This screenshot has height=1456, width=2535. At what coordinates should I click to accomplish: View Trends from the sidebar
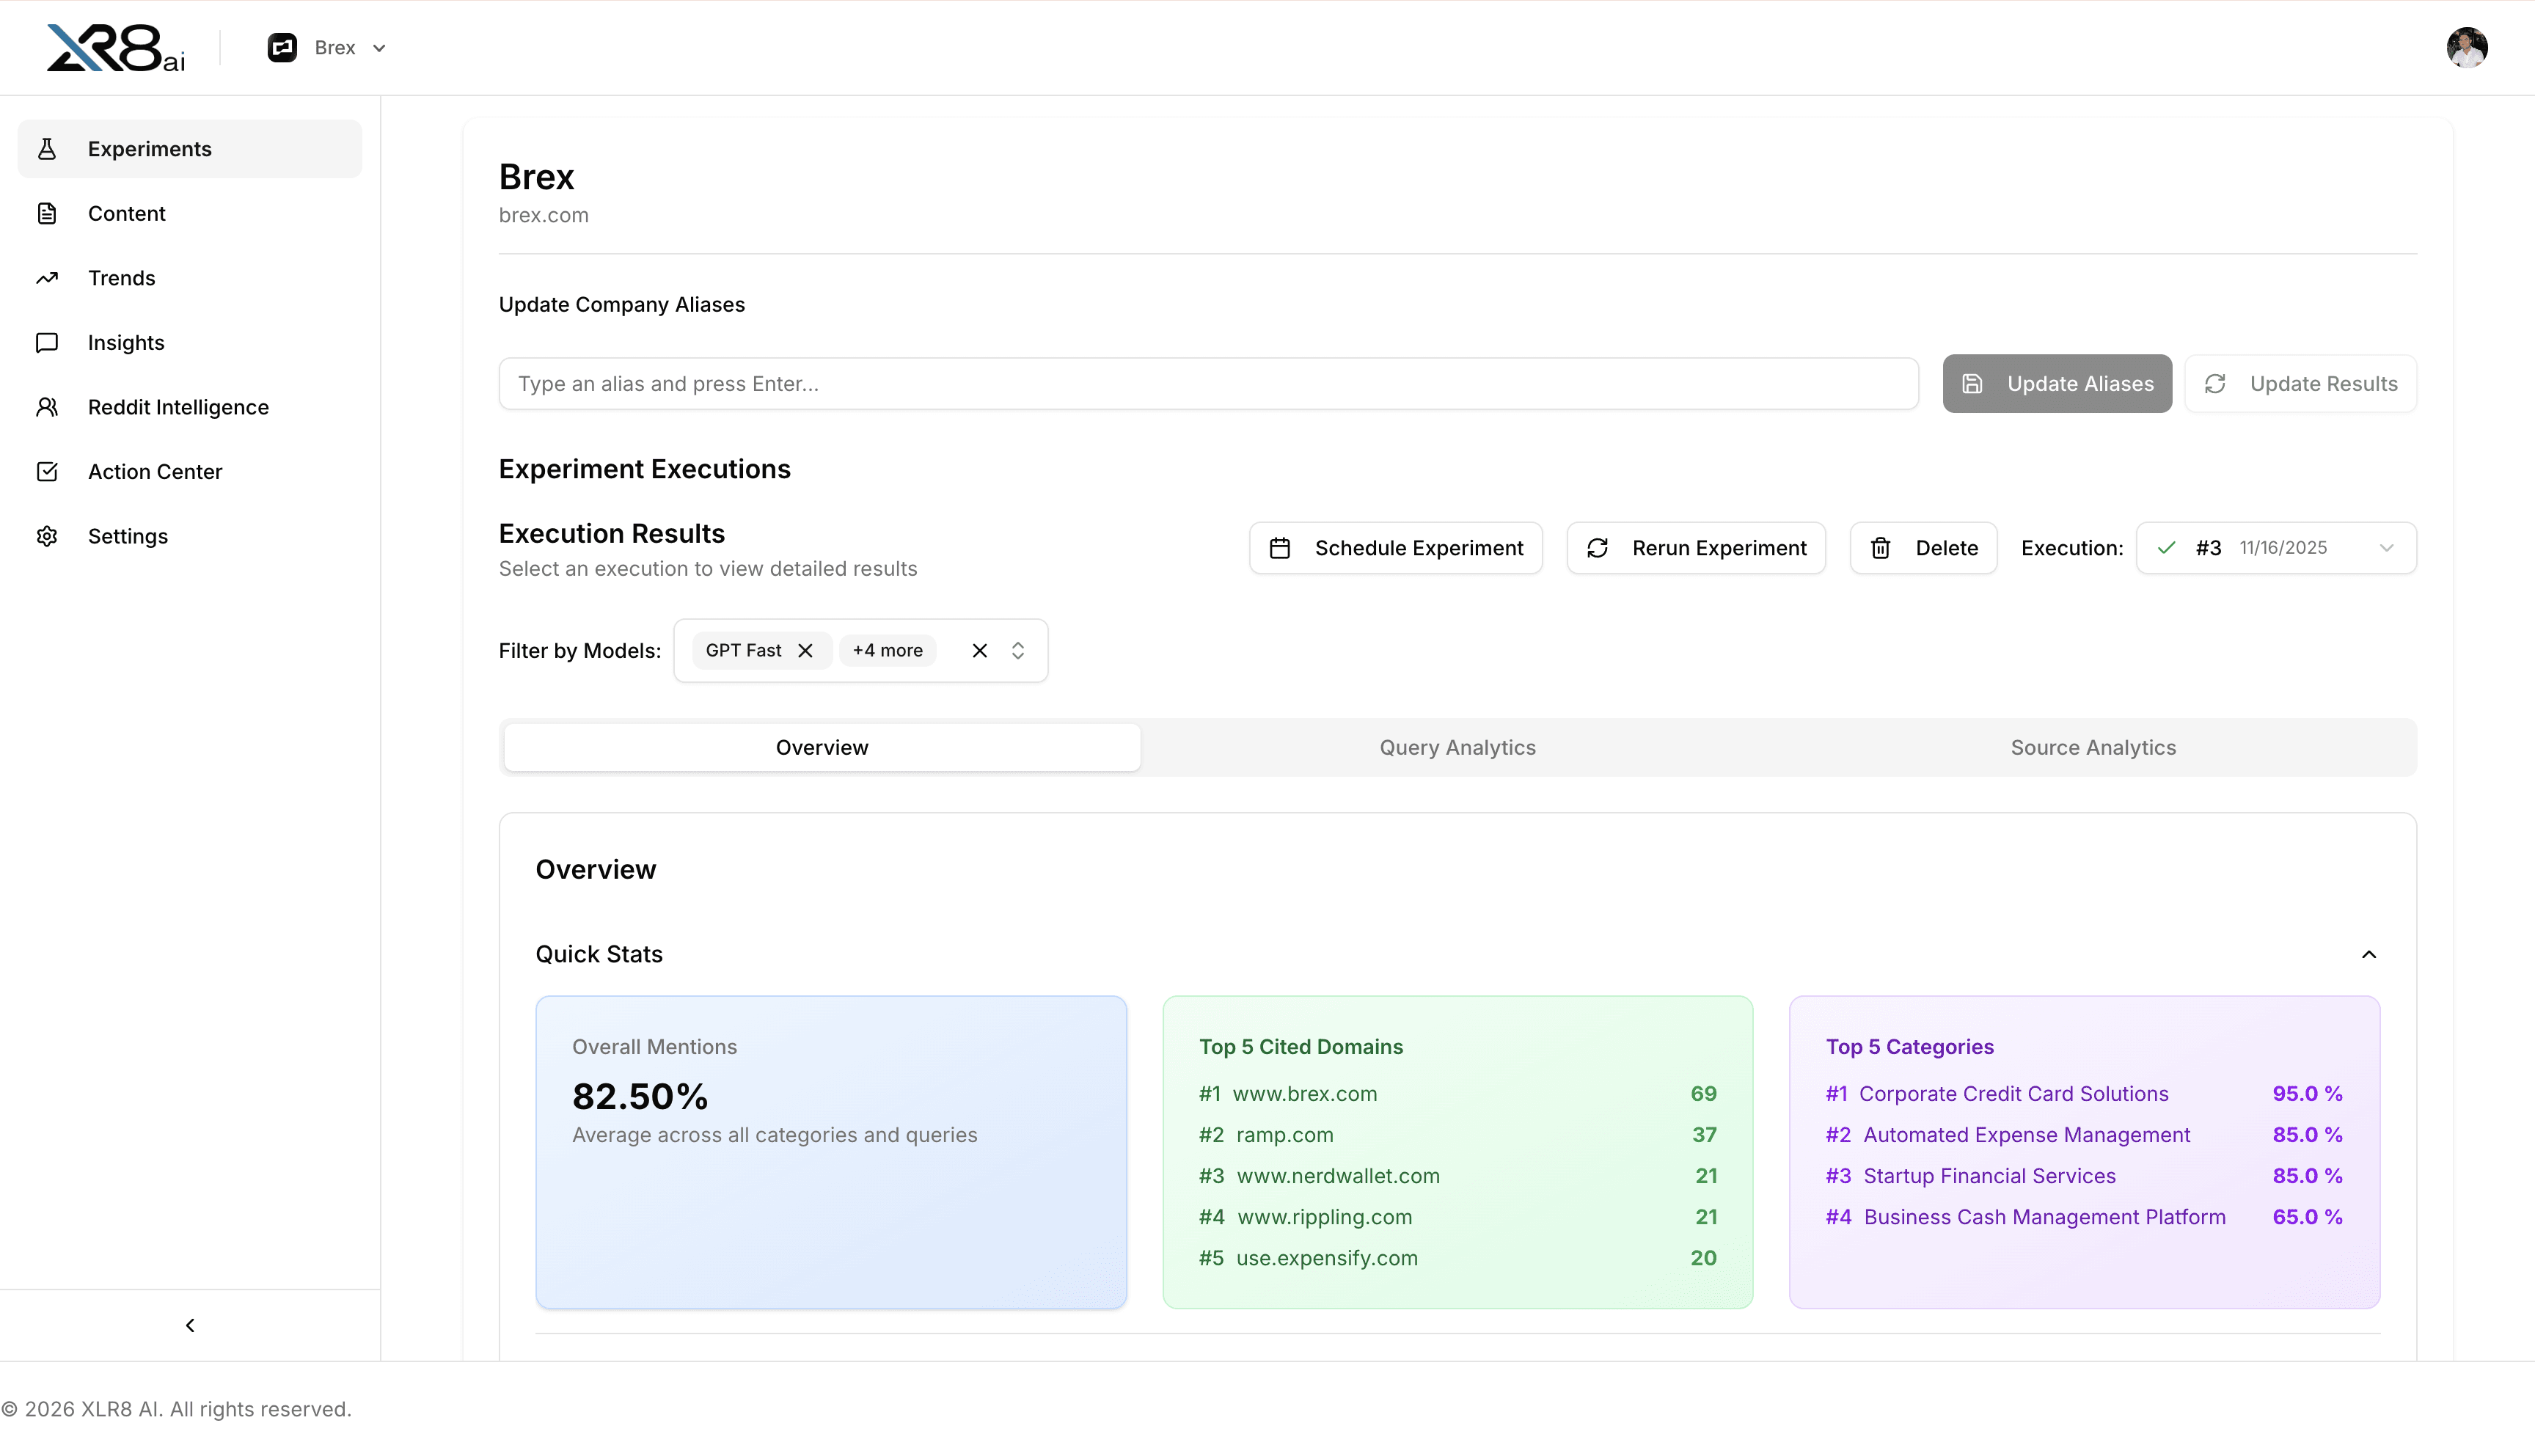(120, 278)
